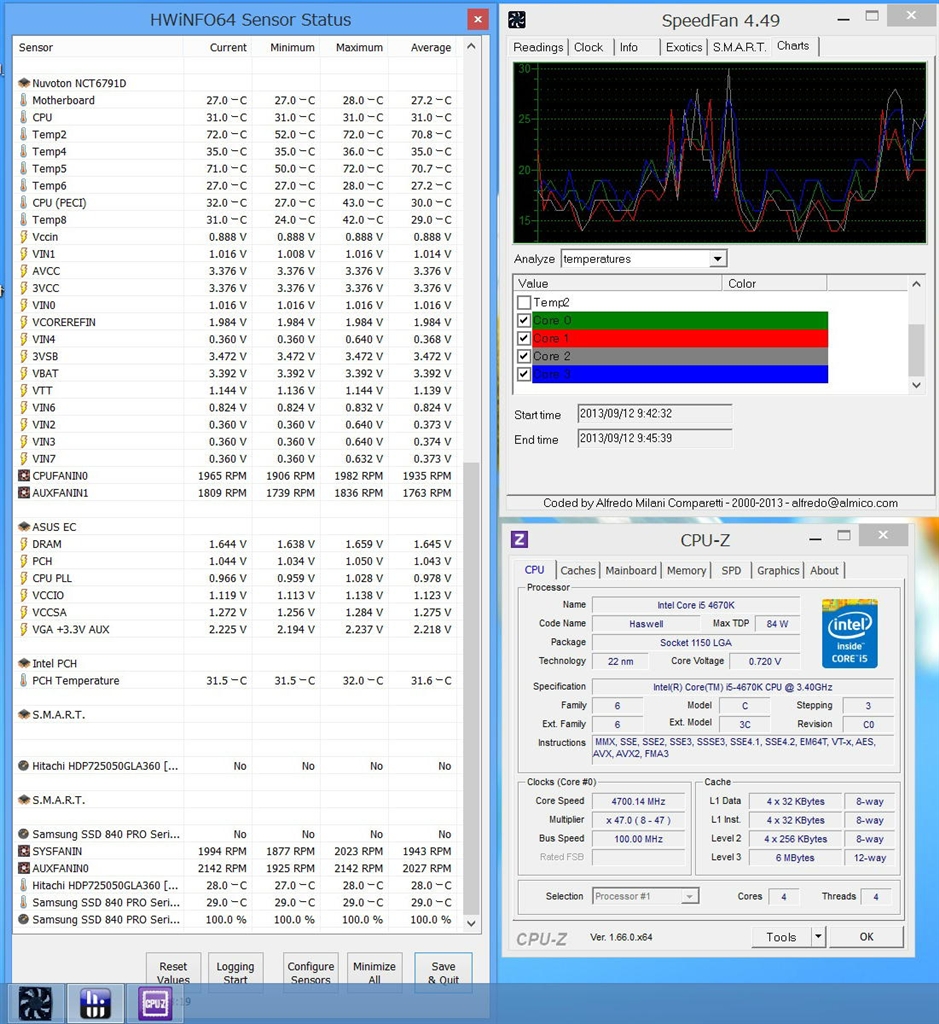Click HWiNFO Logging Start button
939x1024 pixels.
235,972
